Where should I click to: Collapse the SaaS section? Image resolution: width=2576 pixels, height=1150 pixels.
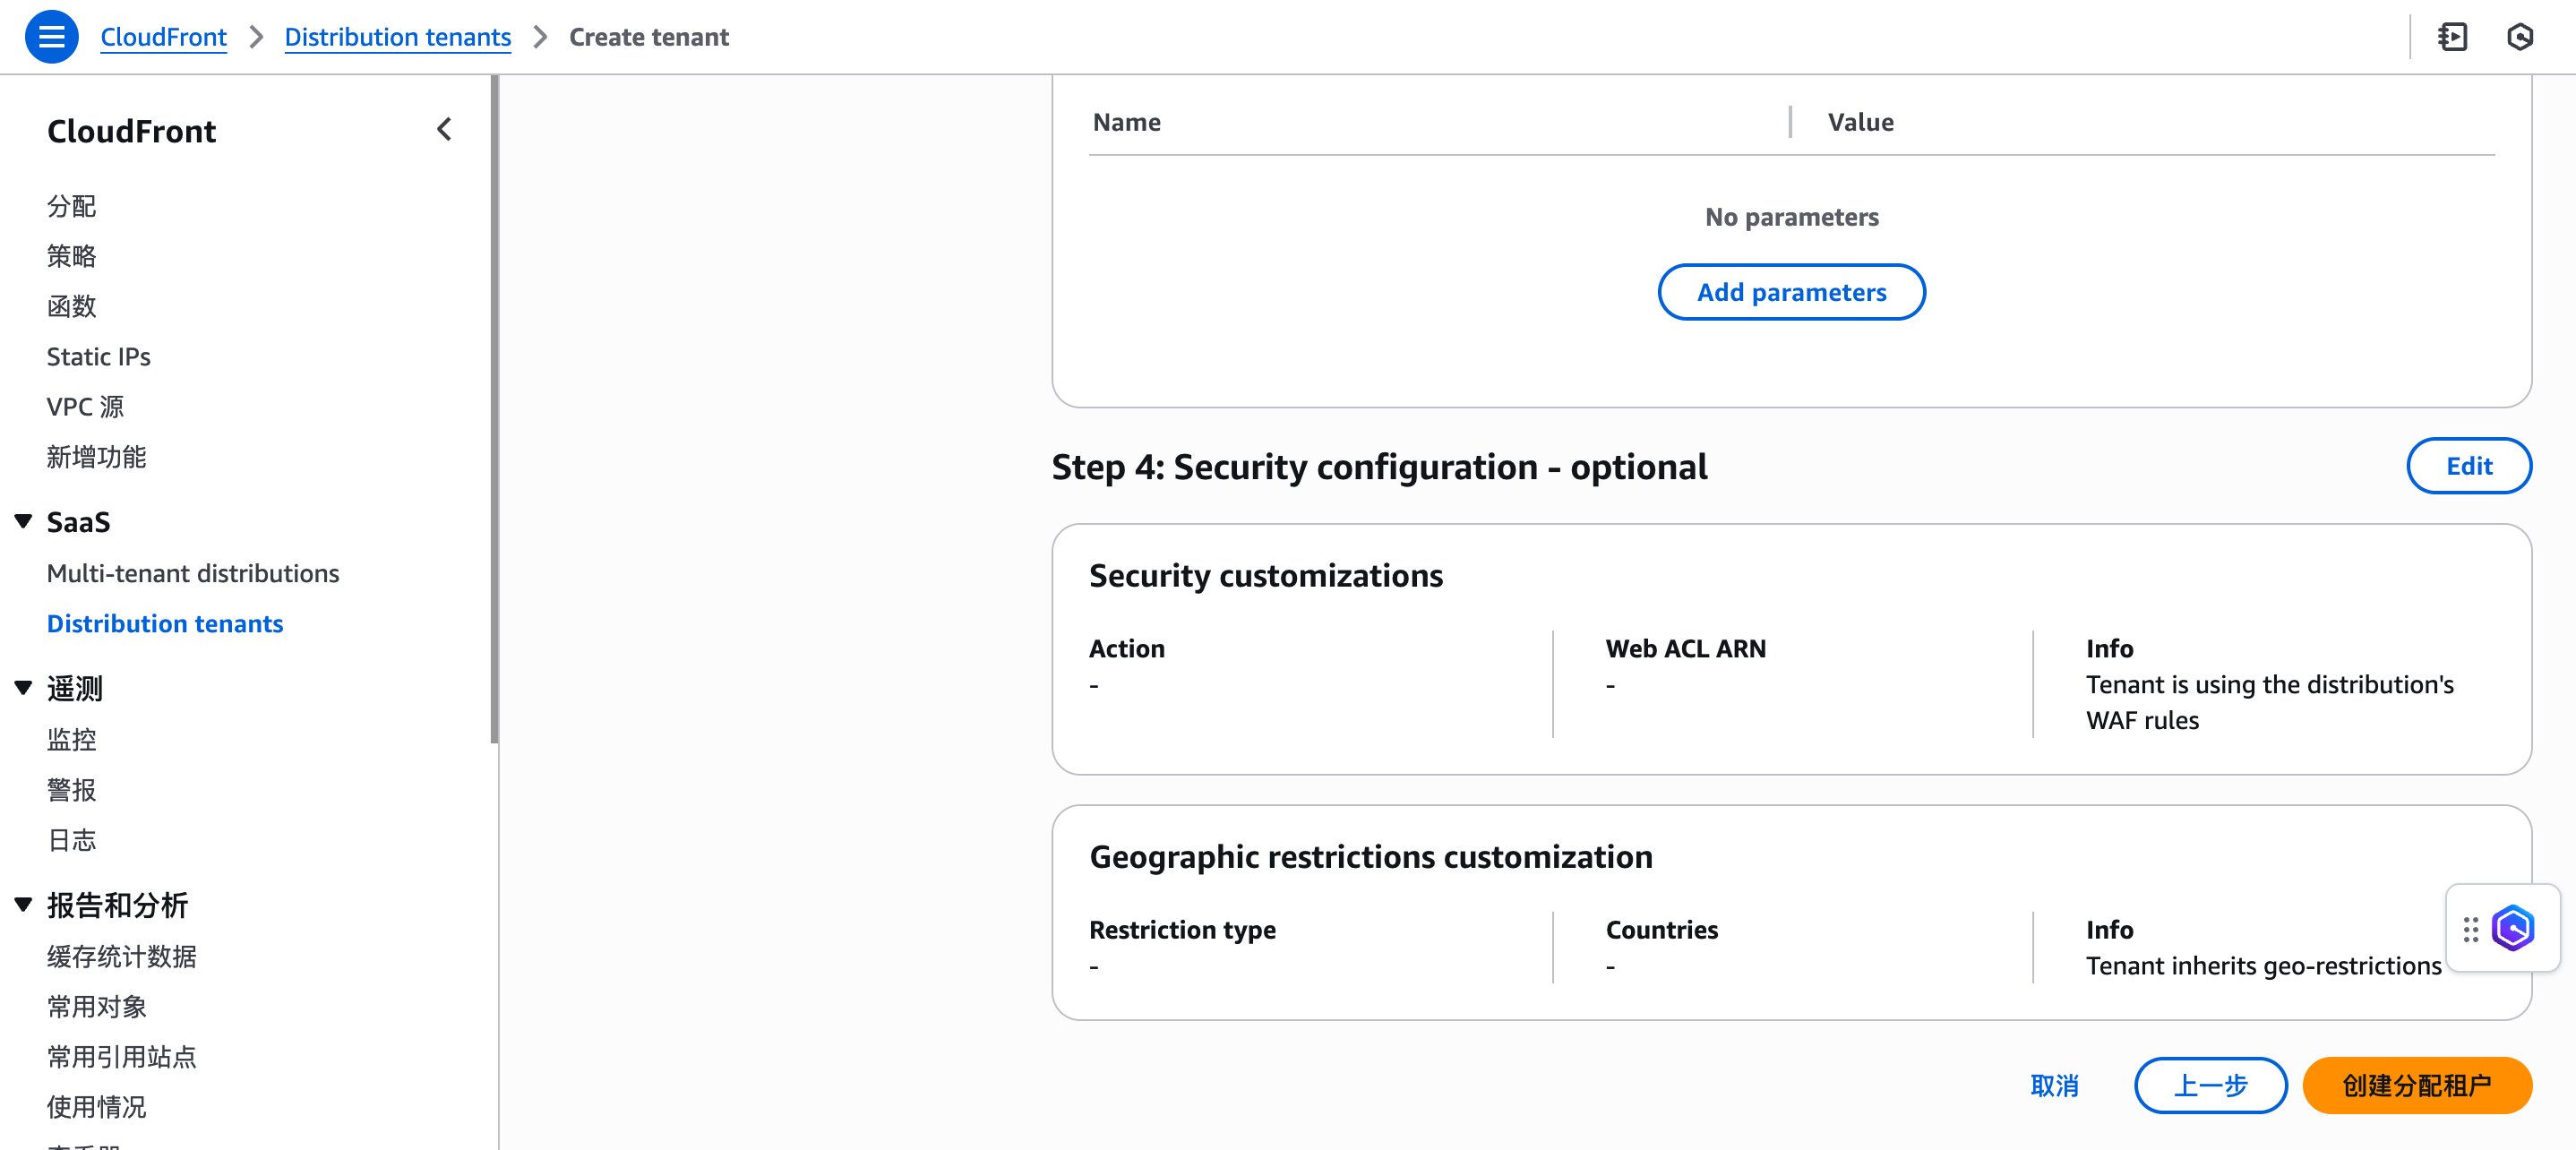24,521
